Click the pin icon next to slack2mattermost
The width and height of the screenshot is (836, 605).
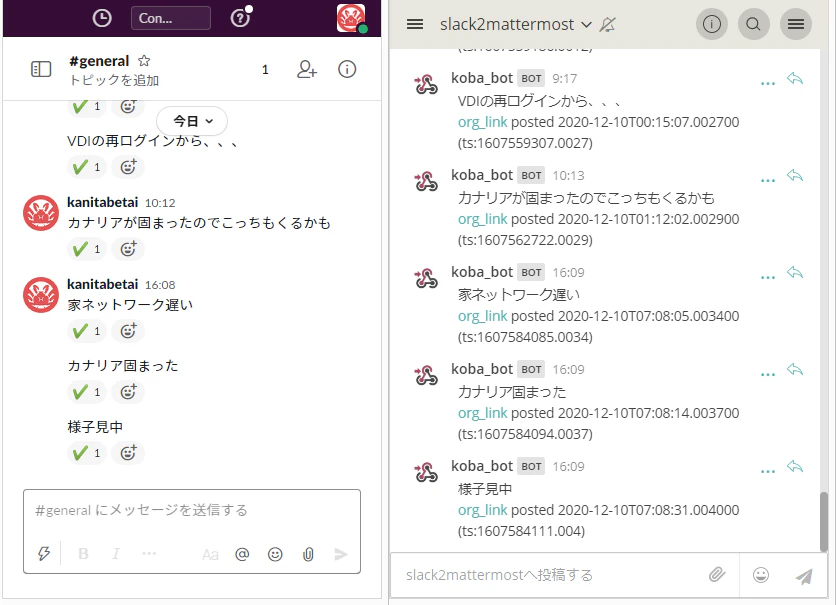click(607, 24)
